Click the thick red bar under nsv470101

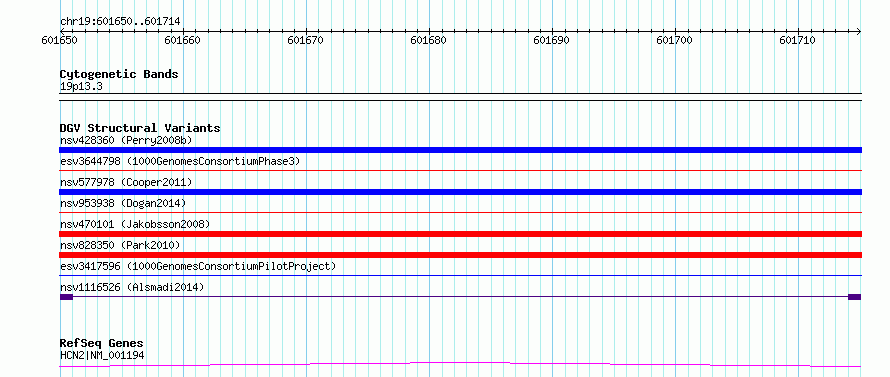click(460, 234)
